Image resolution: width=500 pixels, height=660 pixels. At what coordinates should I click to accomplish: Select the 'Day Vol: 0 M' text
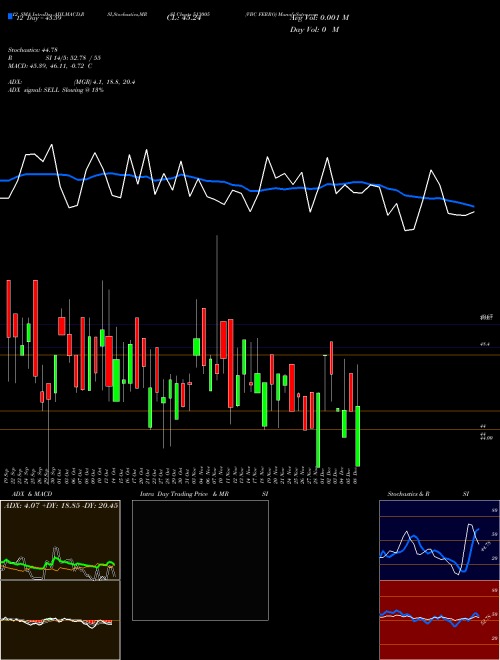click(314, 30)
